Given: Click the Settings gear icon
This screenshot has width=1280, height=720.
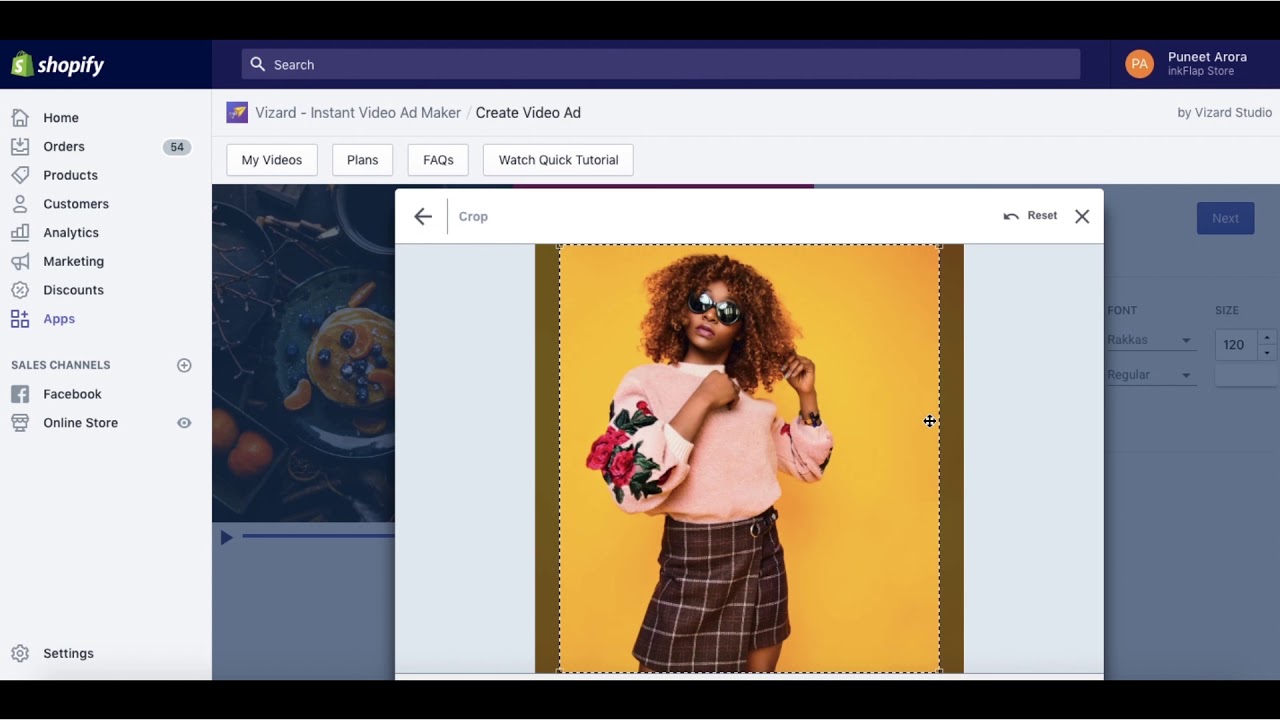Looking at the screenshot, I should [x=20, y=653].
